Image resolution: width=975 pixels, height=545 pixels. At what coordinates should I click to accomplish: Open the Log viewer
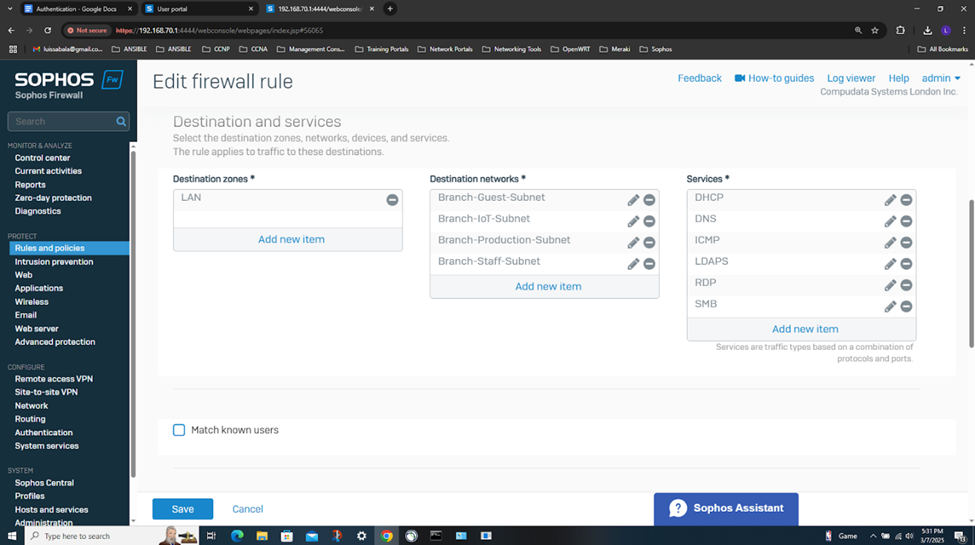pyautogui.click(x=851, y=78)
